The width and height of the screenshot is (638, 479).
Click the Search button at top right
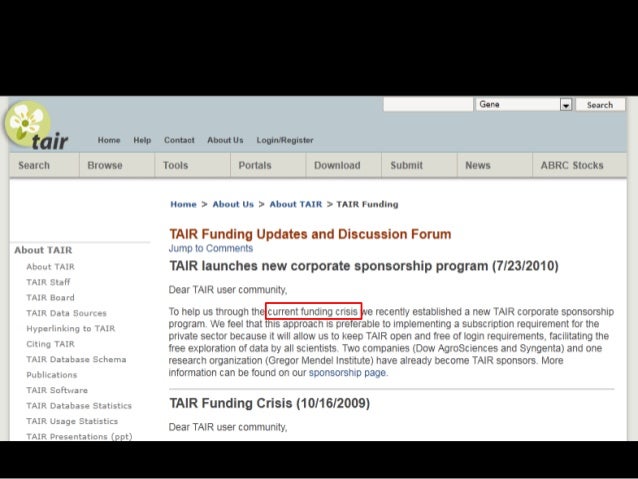point(600,105)
